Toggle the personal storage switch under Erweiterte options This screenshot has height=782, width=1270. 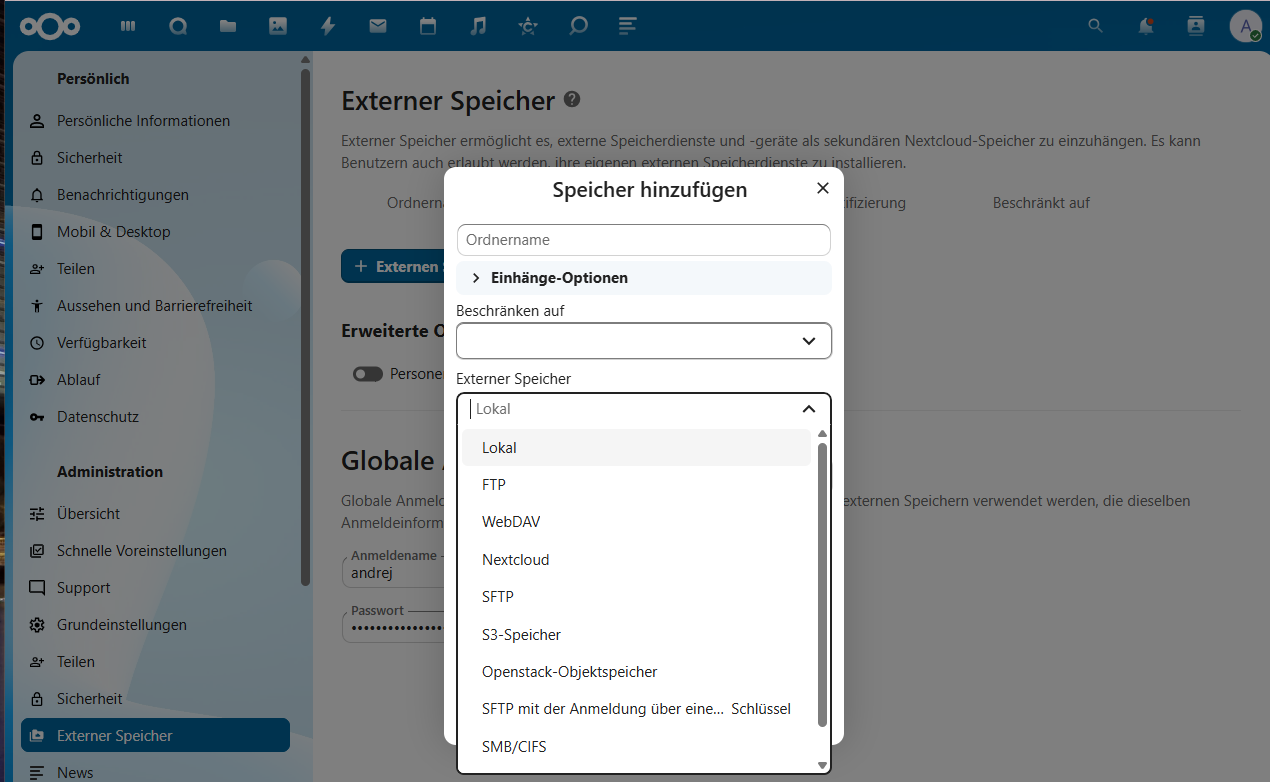tap(368, 374)
